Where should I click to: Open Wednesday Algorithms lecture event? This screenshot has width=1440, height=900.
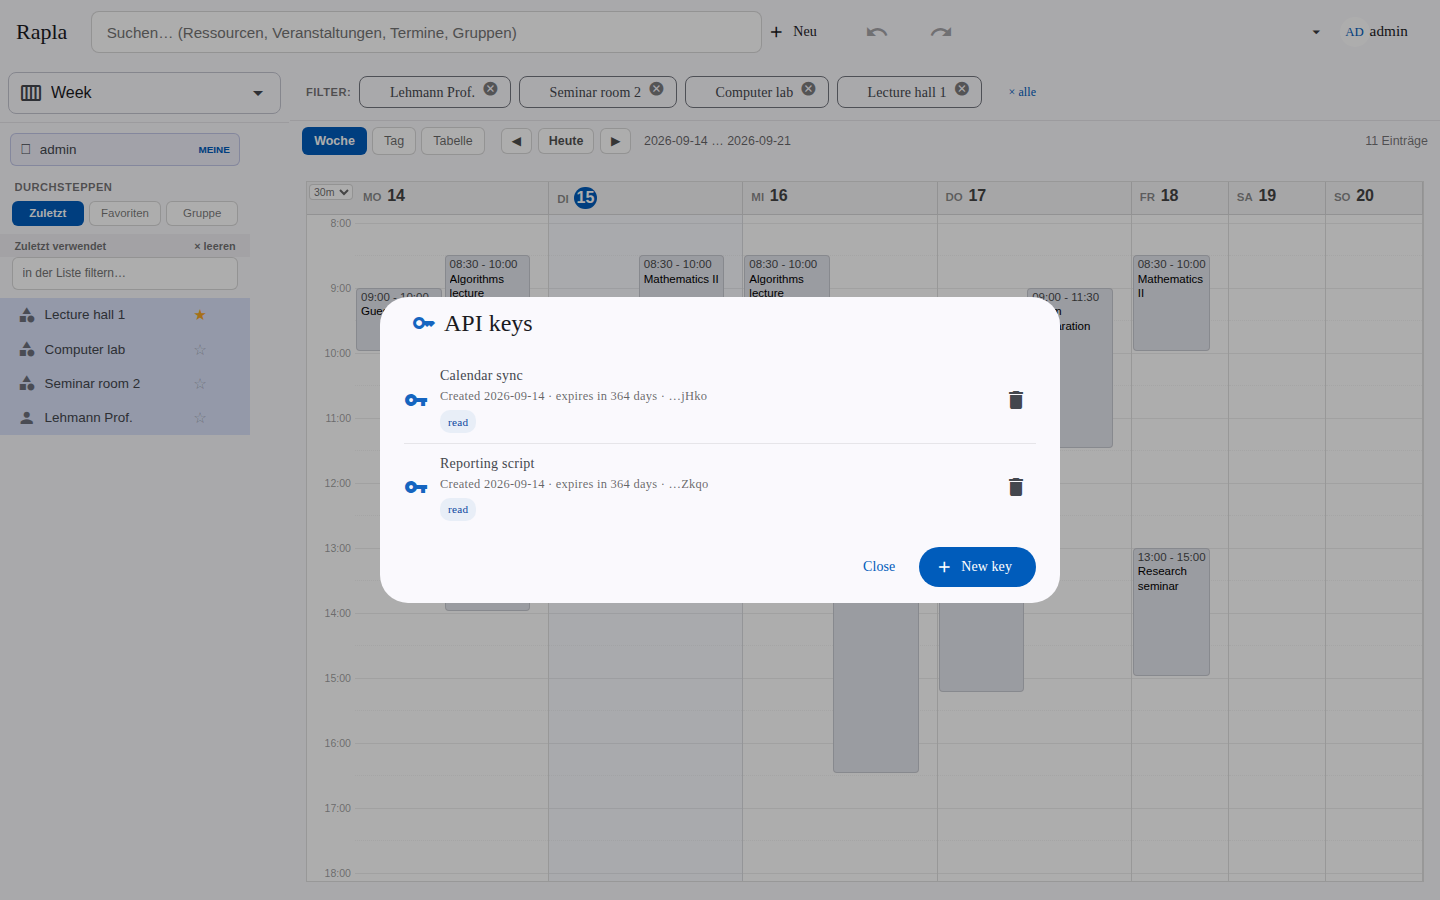point(787,276)
